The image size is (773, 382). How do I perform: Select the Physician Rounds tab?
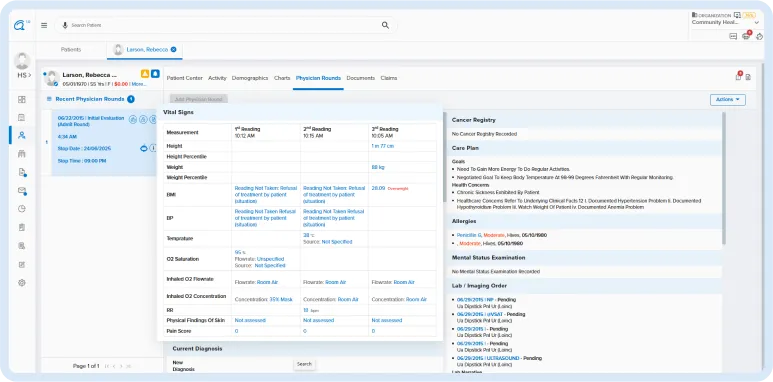click(318, 78)
